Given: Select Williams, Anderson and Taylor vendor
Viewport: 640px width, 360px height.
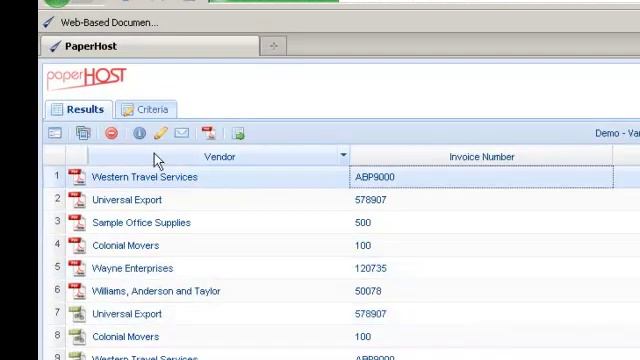Looking at the screenshot, I should tap(156, 291).
